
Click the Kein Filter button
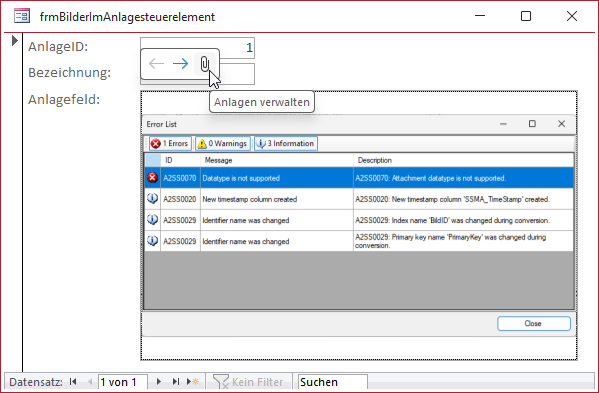[248, 382]
